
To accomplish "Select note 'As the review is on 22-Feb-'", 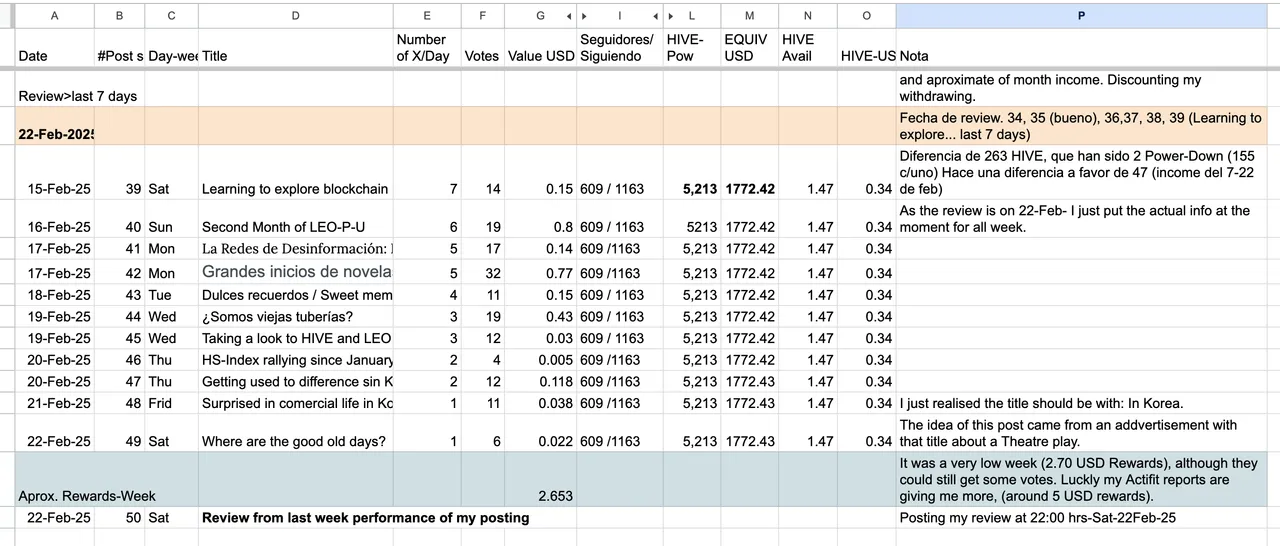I will click(1082, 219).
